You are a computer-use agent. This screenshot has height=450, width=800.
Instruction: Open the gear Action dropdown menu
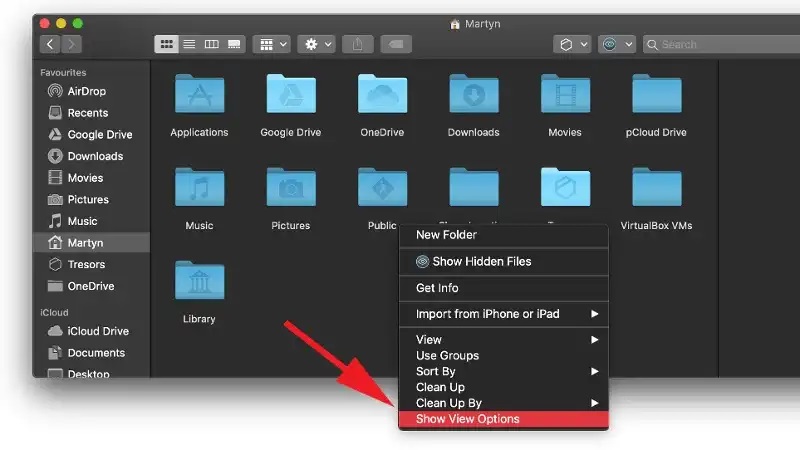[x=319, y=44]
